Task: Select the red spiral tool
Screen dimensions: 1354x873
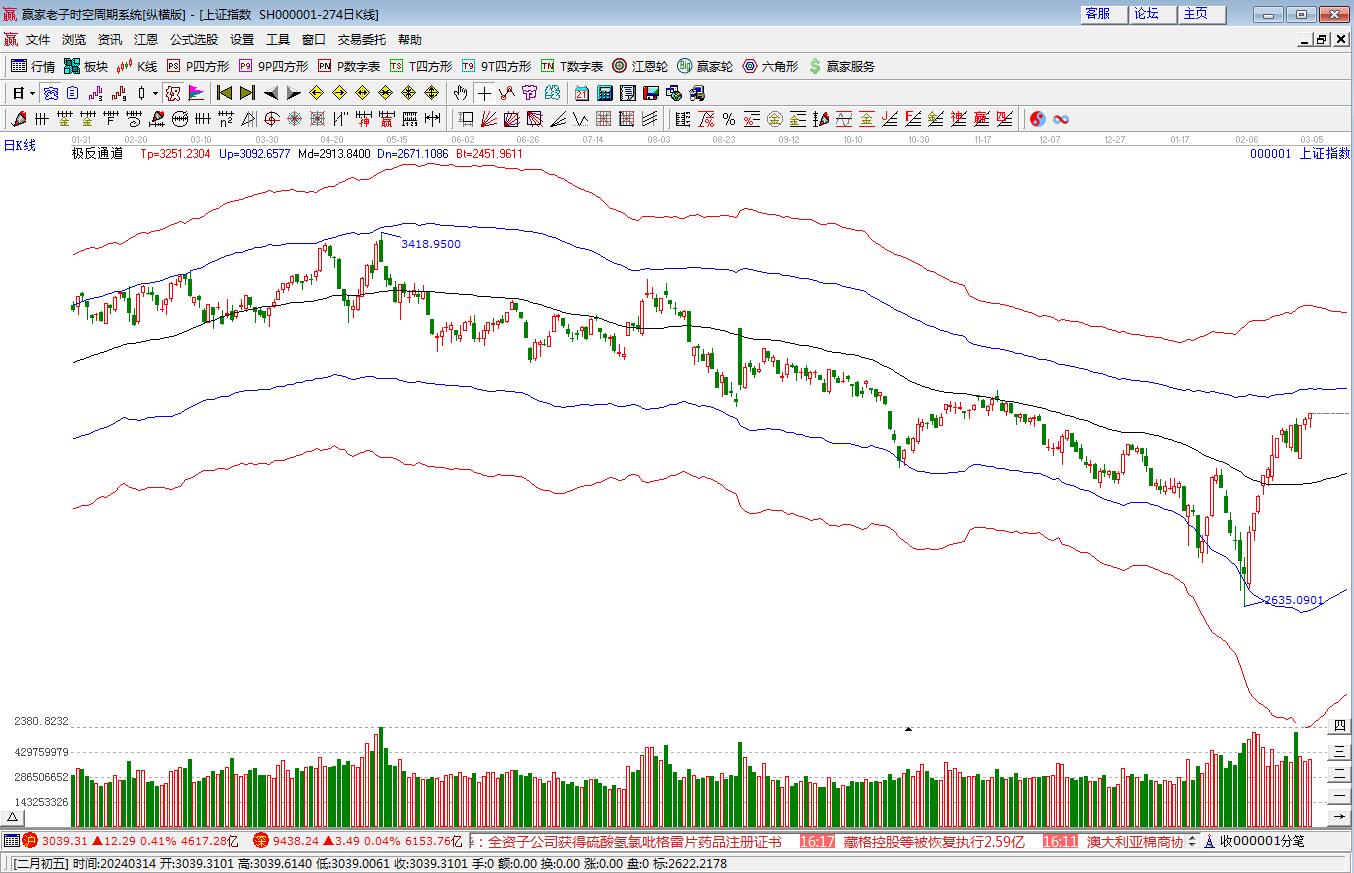Action: pos(272,119)
